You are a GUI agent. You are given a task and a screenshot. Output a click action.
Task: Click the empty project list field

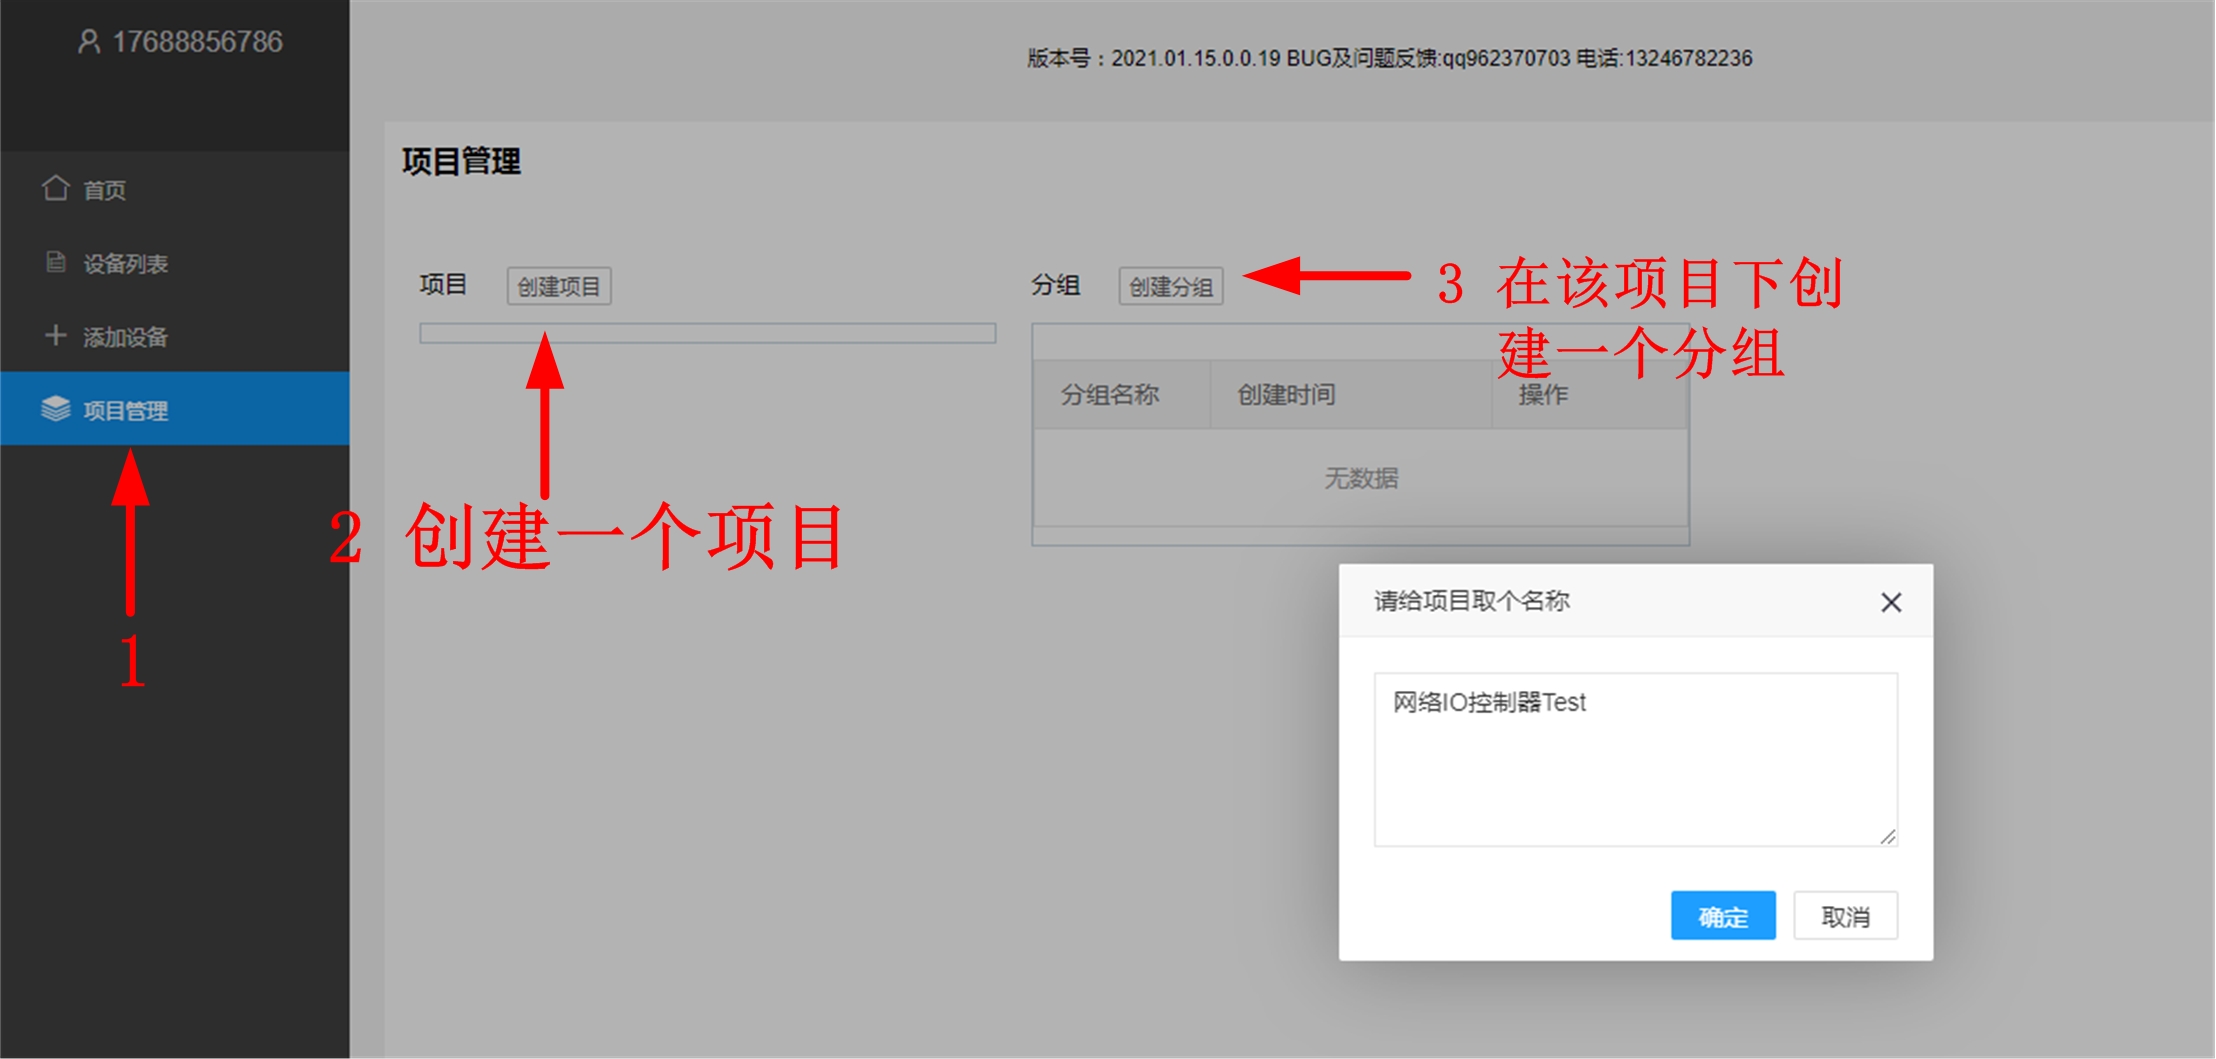point(708,333)
